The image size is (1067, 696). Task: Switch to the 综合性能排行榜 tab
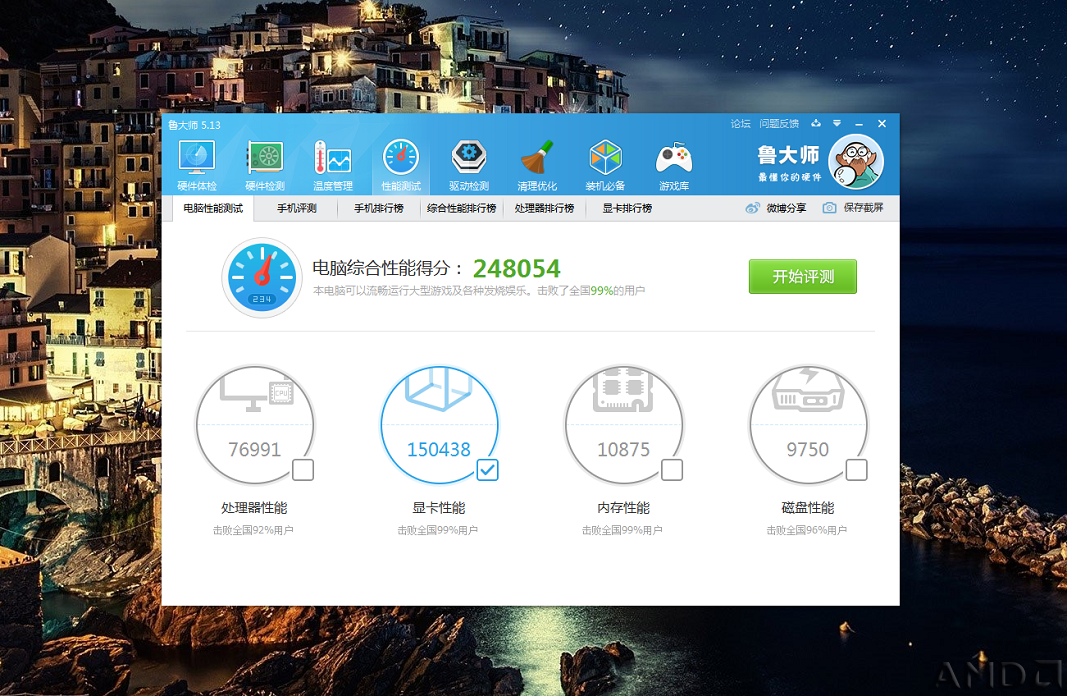click(x=461, y=208)
